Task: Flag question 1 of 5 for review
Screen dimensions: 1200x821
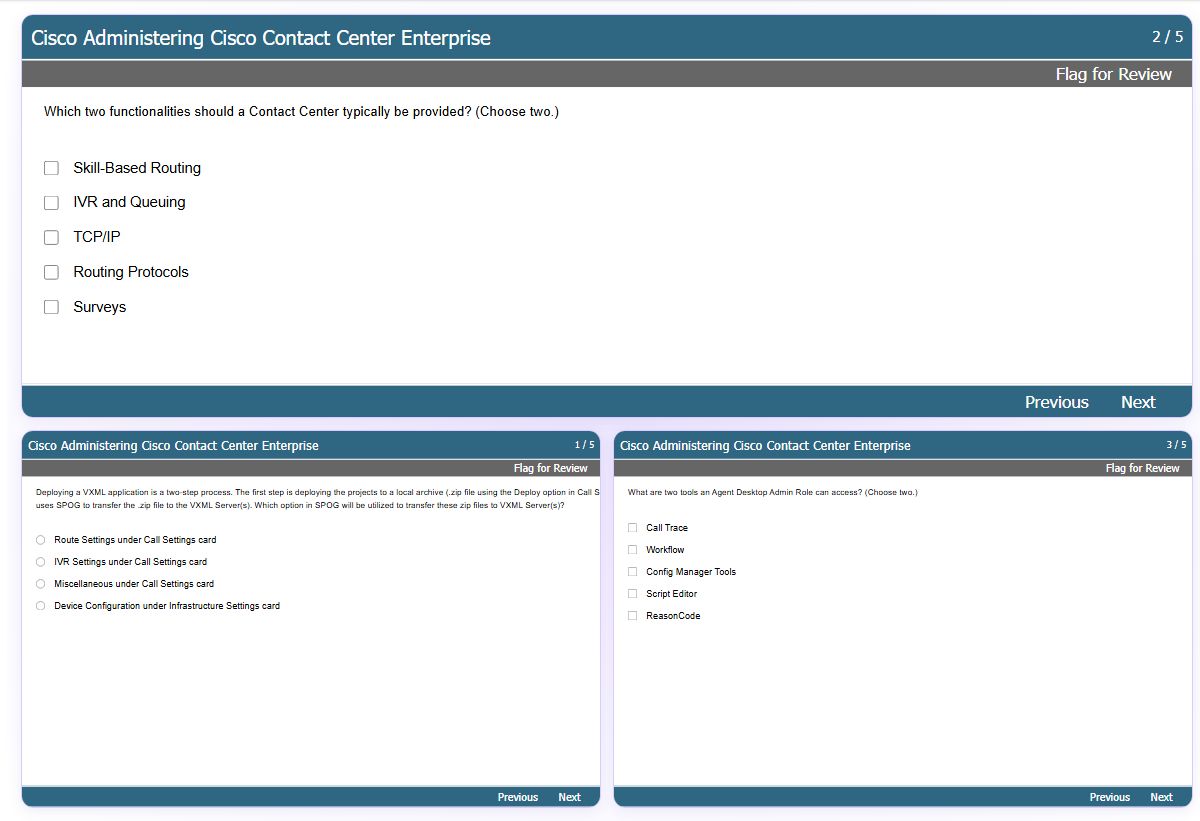Action: click(x=551, y=468)
